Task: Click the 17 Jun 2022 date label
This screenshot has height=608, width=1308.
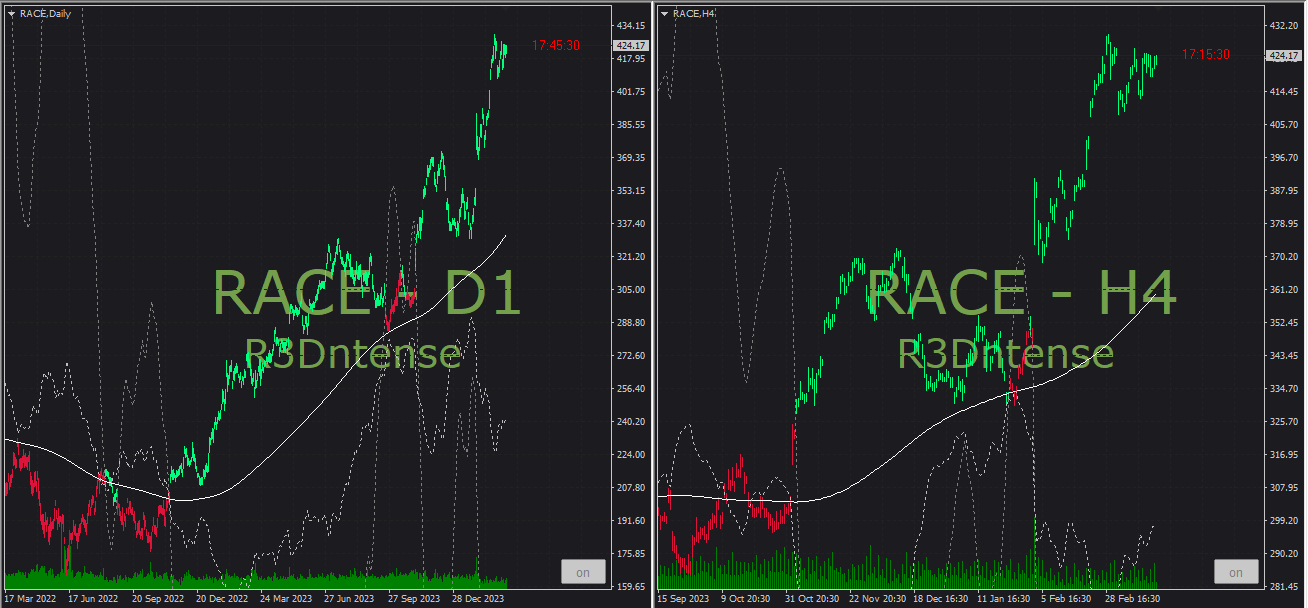Action: click(93, 599)
